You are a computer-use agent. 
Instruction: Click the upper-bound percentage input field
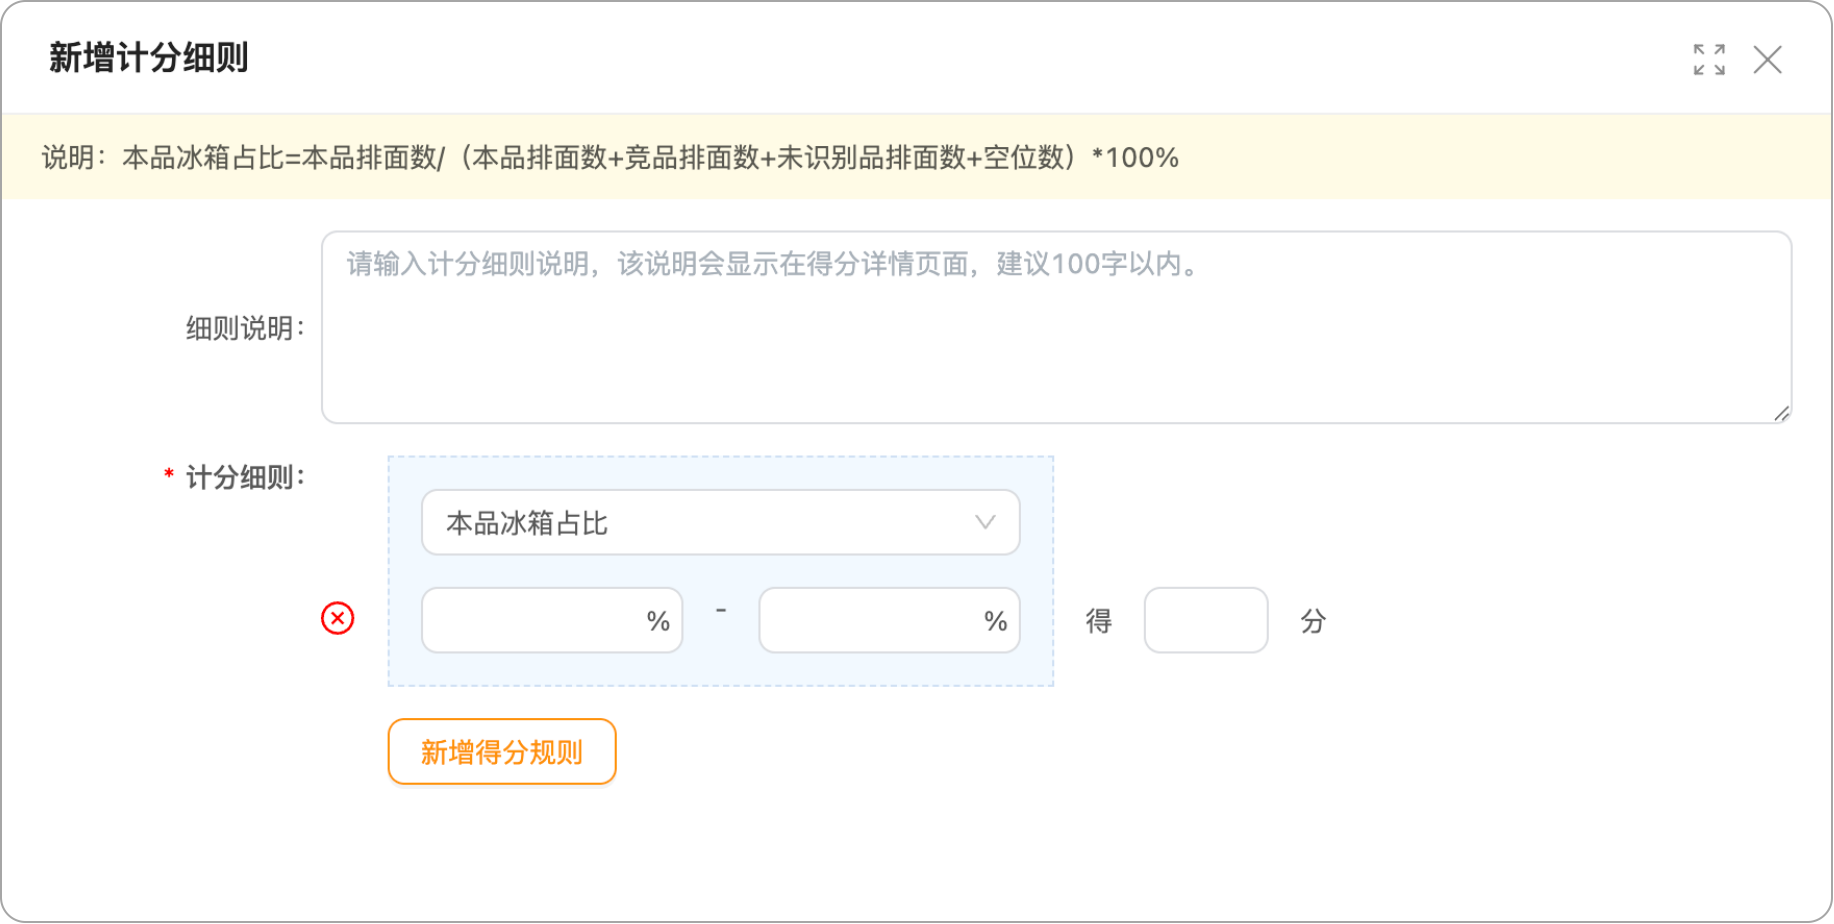(889, 621)
